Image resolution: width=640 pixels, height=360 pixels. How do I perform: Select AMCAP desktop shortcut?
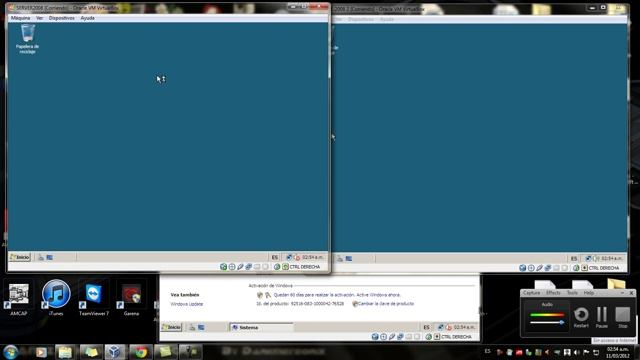[18, 299]
